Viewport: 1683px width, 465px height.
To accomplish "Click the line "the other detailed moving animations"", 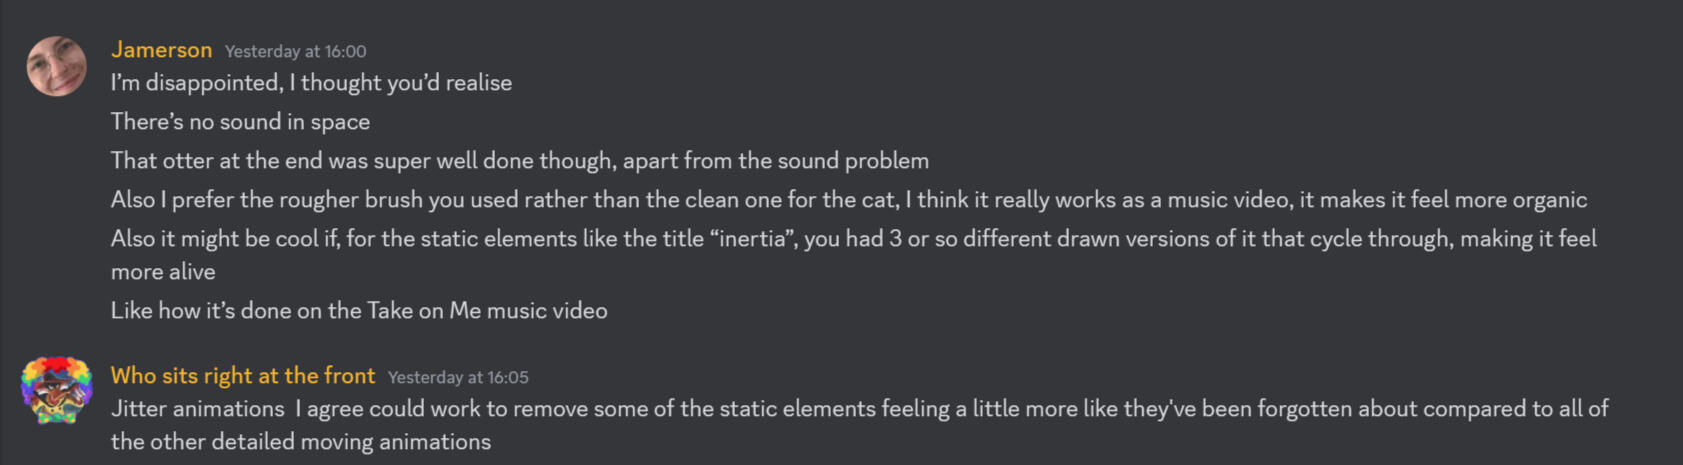I will (x=301, y=442).
